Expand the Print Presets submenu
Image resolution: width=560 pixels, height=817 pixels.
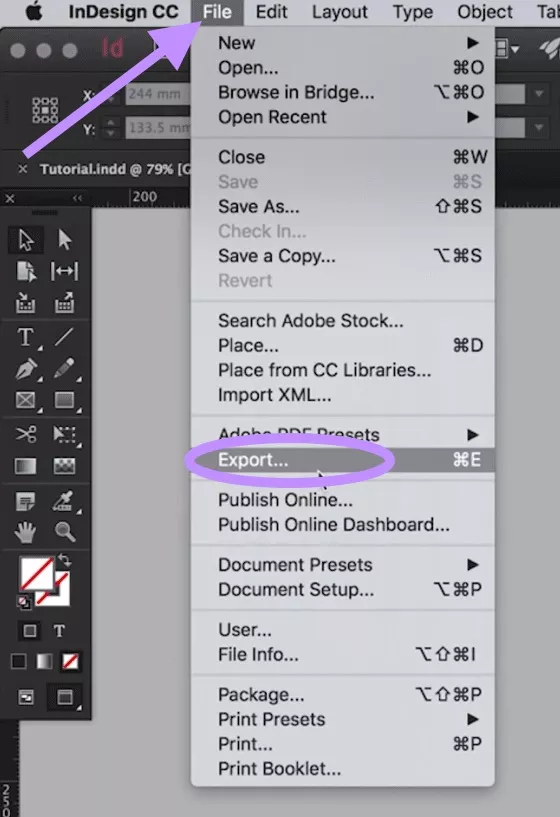[x=343, y=720]
